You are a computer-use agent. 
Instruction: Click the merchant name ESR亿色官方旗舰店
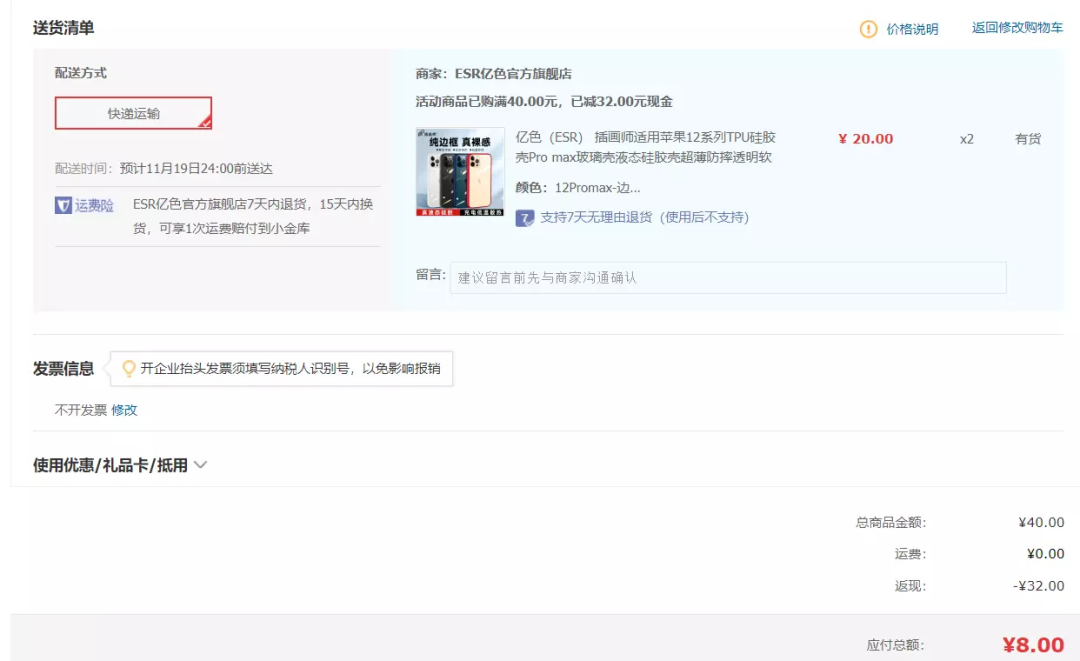(513, 74)
